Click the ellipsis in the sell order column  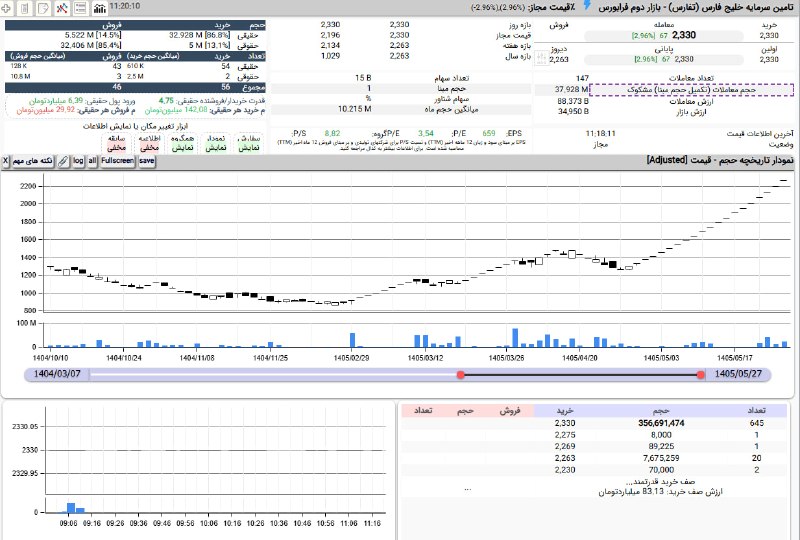tap(467, 490)
